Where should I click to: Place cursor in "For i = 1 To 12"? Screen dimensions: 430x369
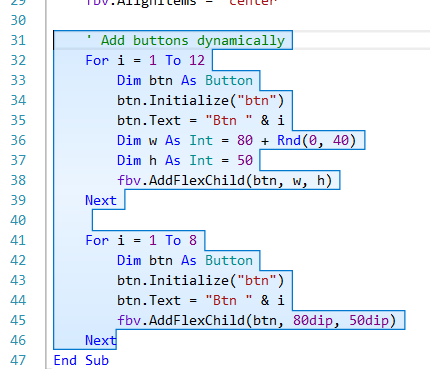click(x=145, y=60)
